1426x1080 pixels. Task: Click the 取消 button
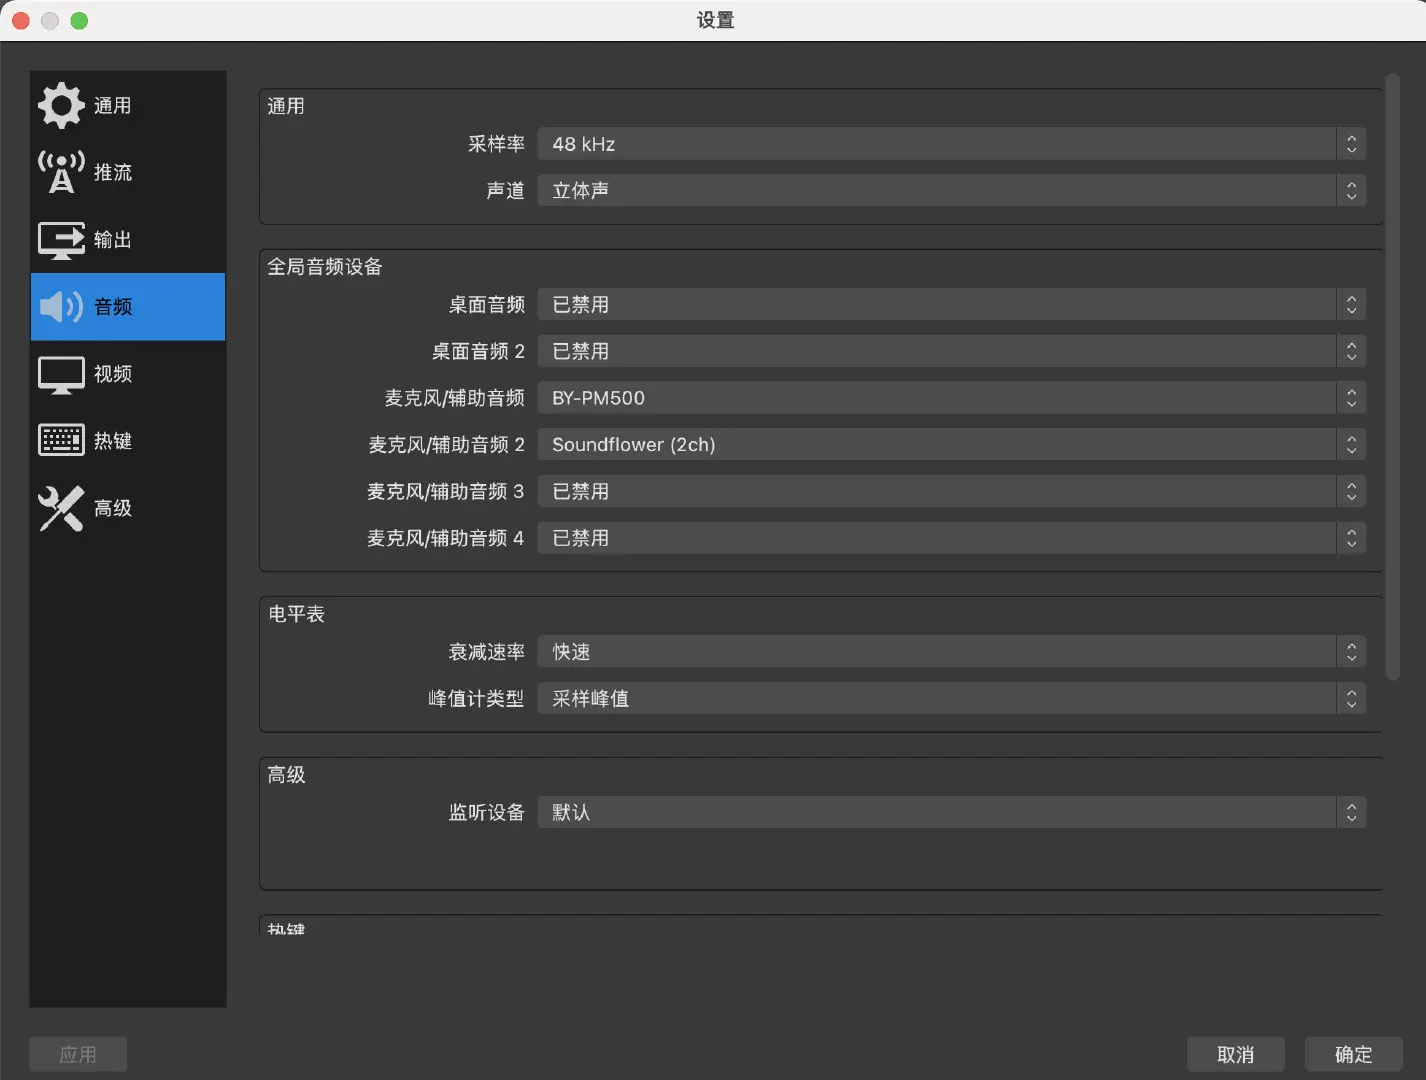click(x=1235, y=1054)
